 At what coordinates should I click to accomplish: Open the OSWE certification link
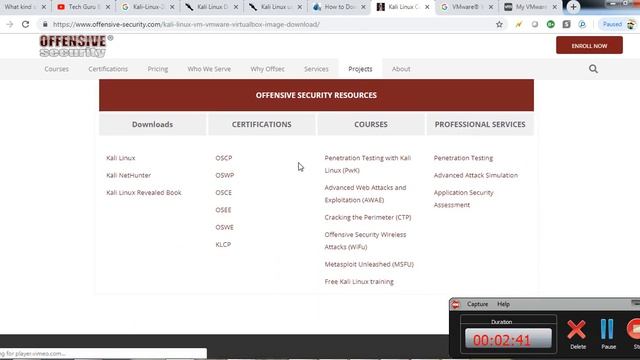point(224,227)
